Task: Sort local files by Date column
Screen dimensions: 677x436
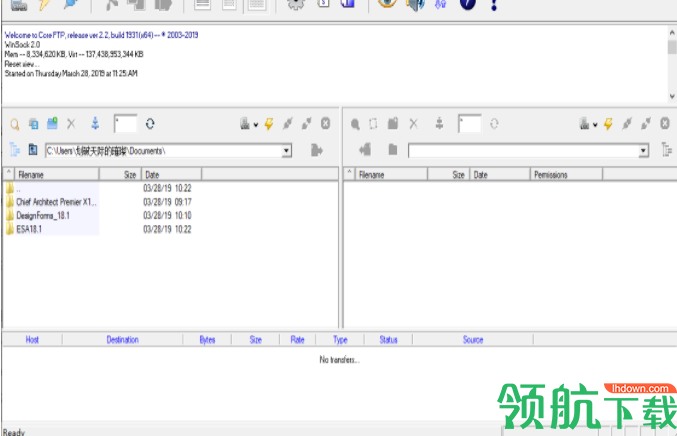Action: 172,174
